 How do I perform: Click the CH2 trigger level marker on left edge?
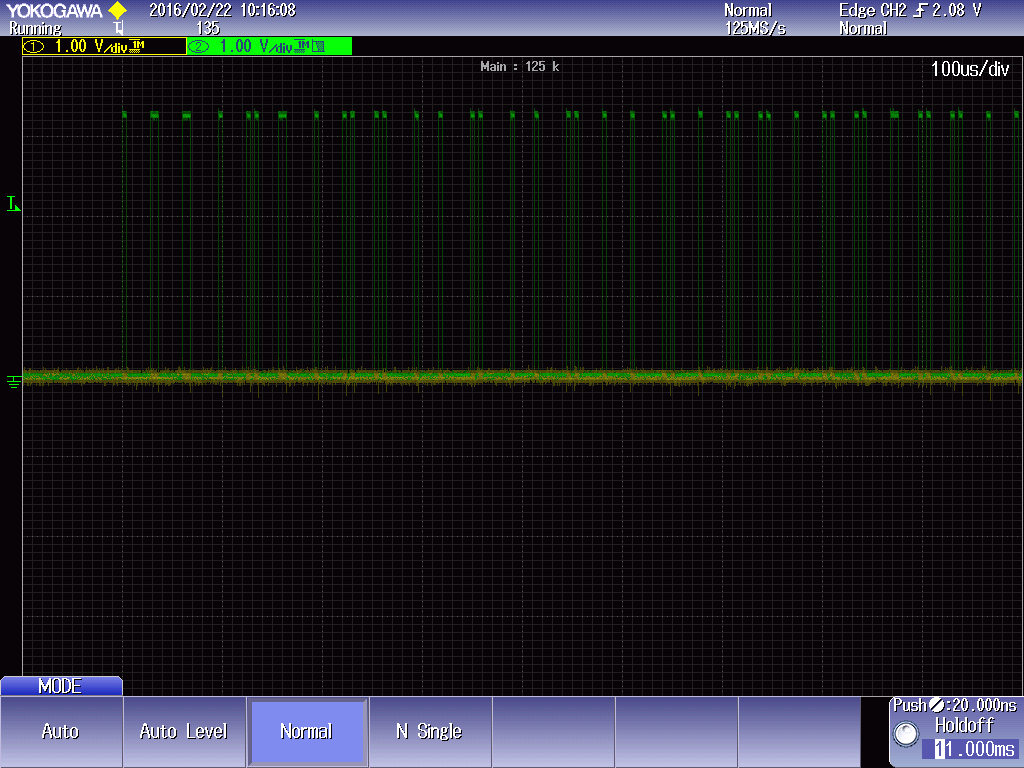point(13,204)
